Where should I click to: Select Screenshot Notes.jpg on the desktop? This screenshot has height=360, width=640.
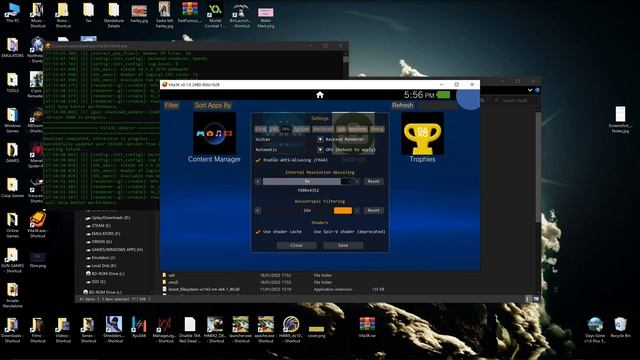(x=620, y=120)
